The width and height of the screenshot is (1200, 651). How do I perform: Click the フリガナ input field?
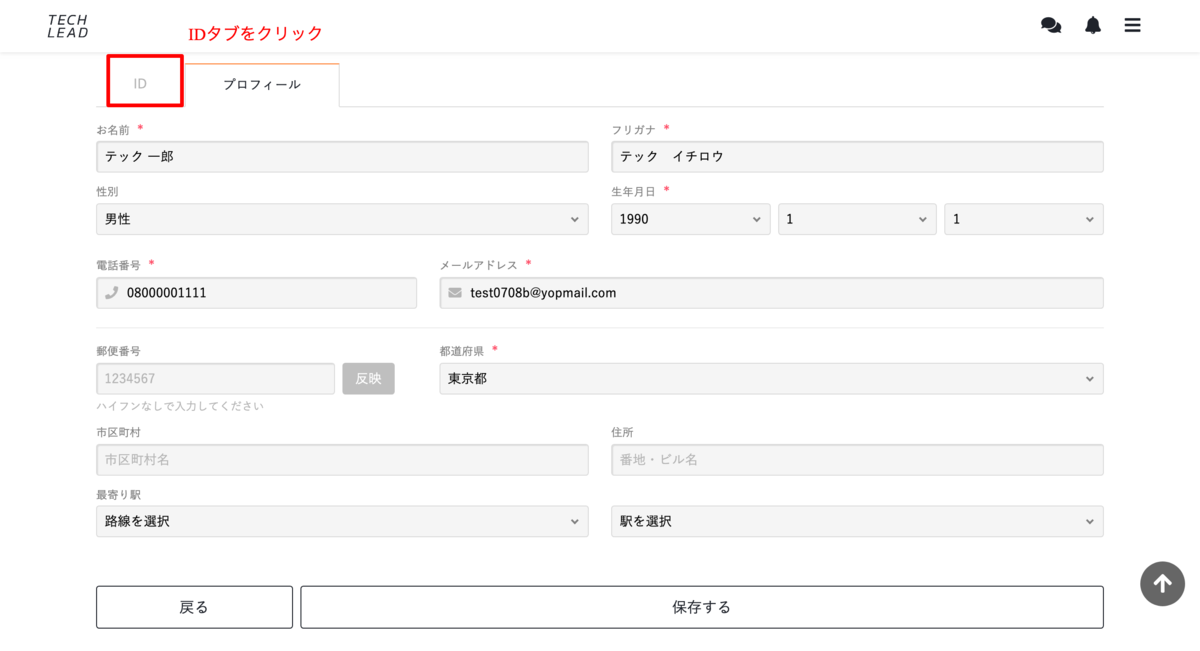pyautogui.click(x=857, y=157)
